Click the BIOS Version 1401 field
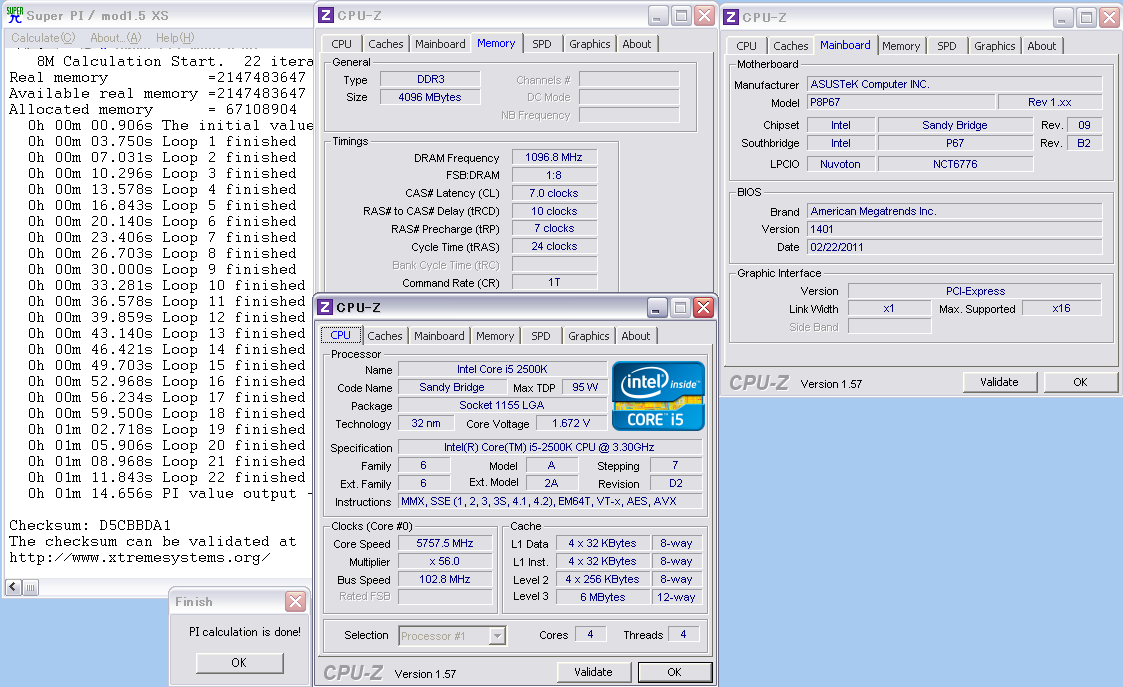The height and width of the screenshot is (687, 1123). coord(955,229)
